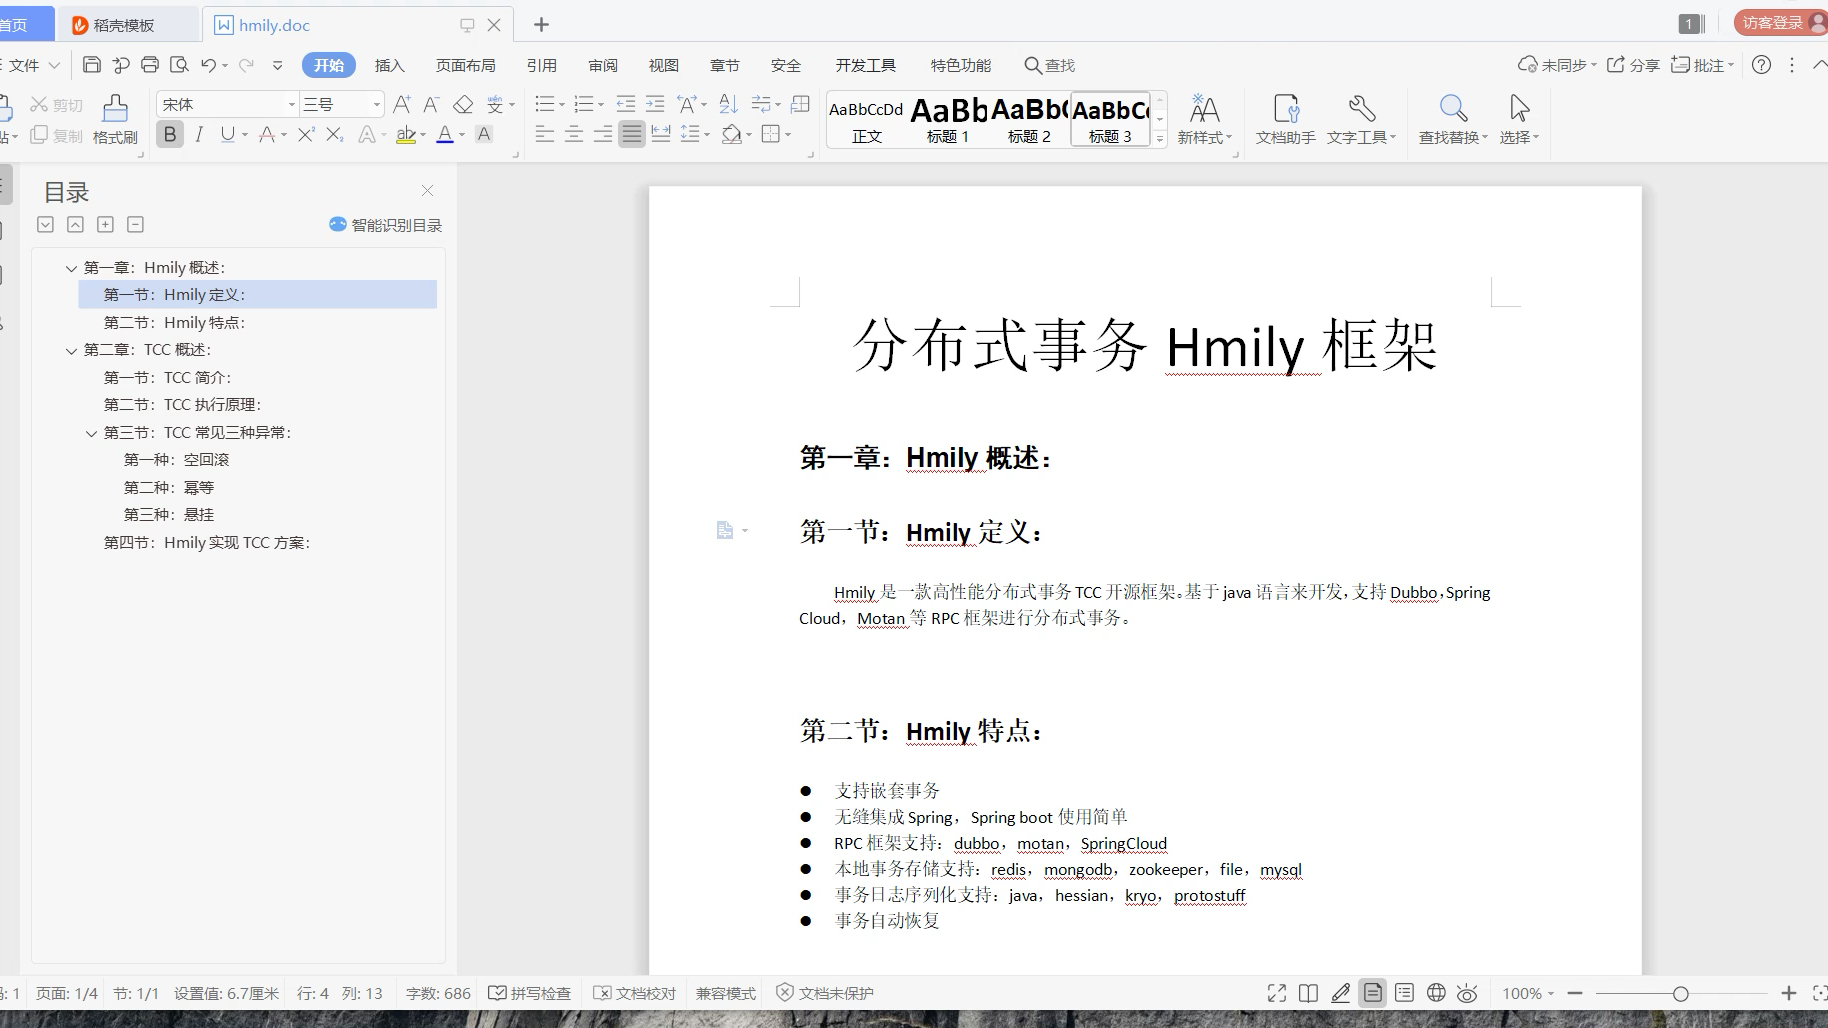Toggle Strikethrough formatting
1828x1028 pixels.
pos(267,134)
